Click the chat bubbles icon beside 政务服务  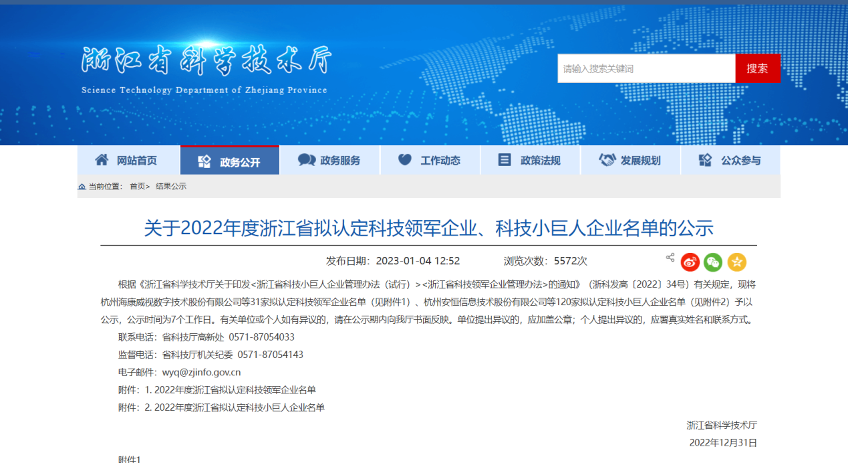306,160
